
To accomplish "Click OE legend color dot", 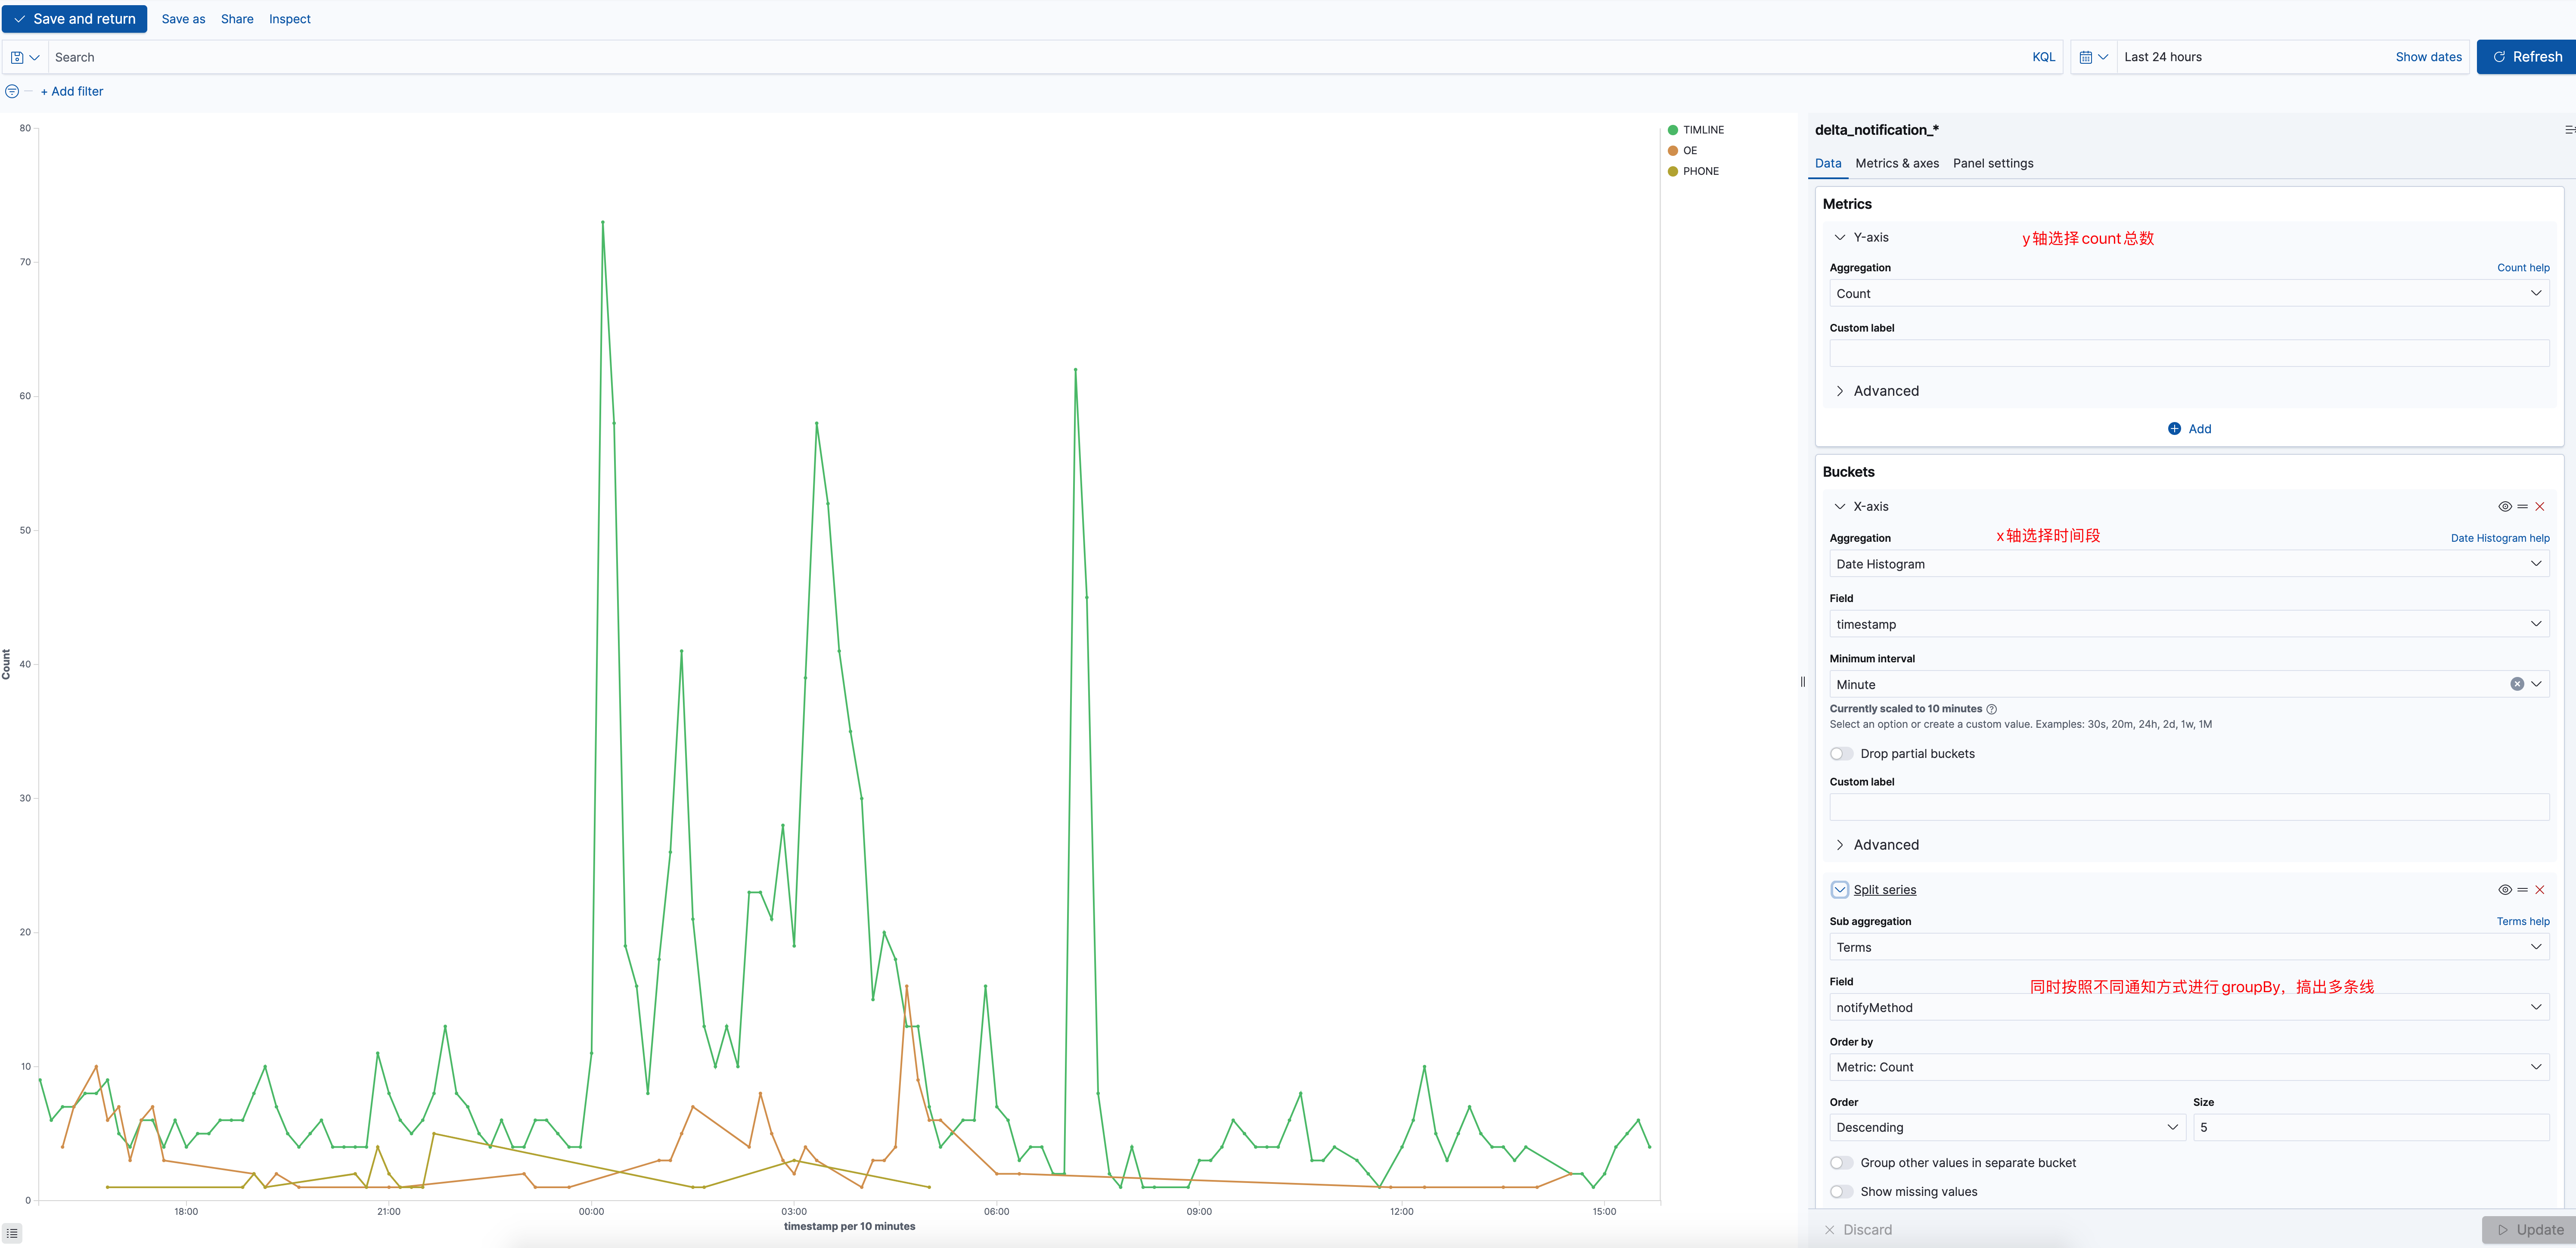I will click(x=1673, y=151).
